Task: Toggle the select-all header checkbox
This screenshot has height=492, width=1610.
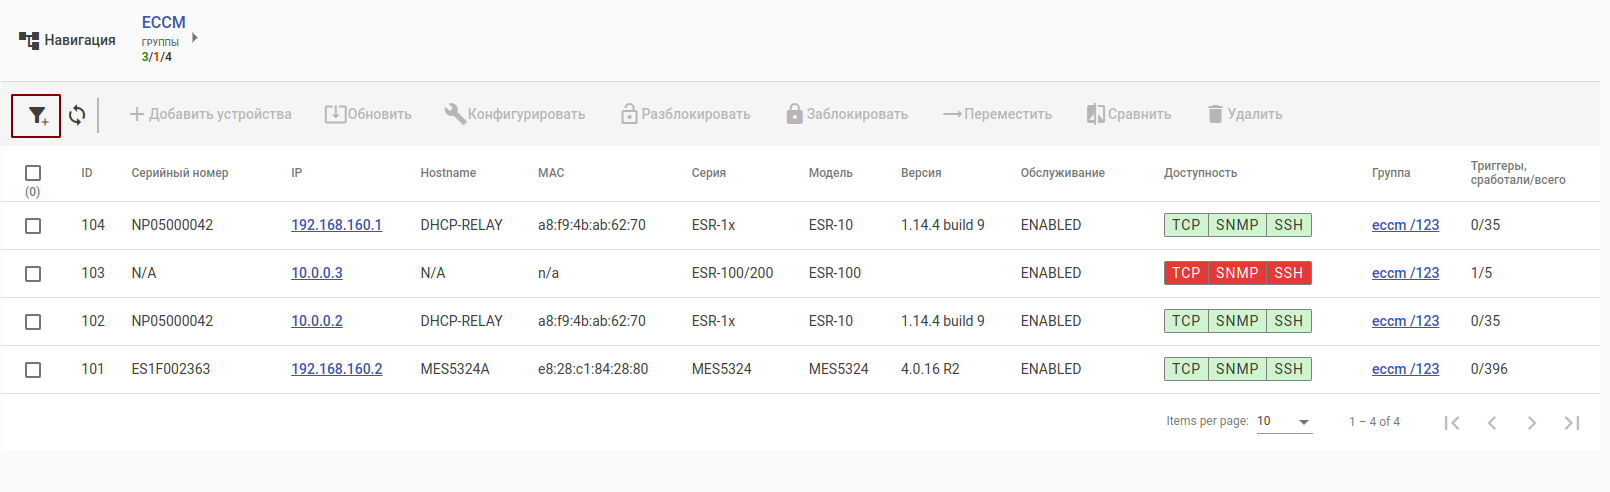Action: tap(33, 173)
